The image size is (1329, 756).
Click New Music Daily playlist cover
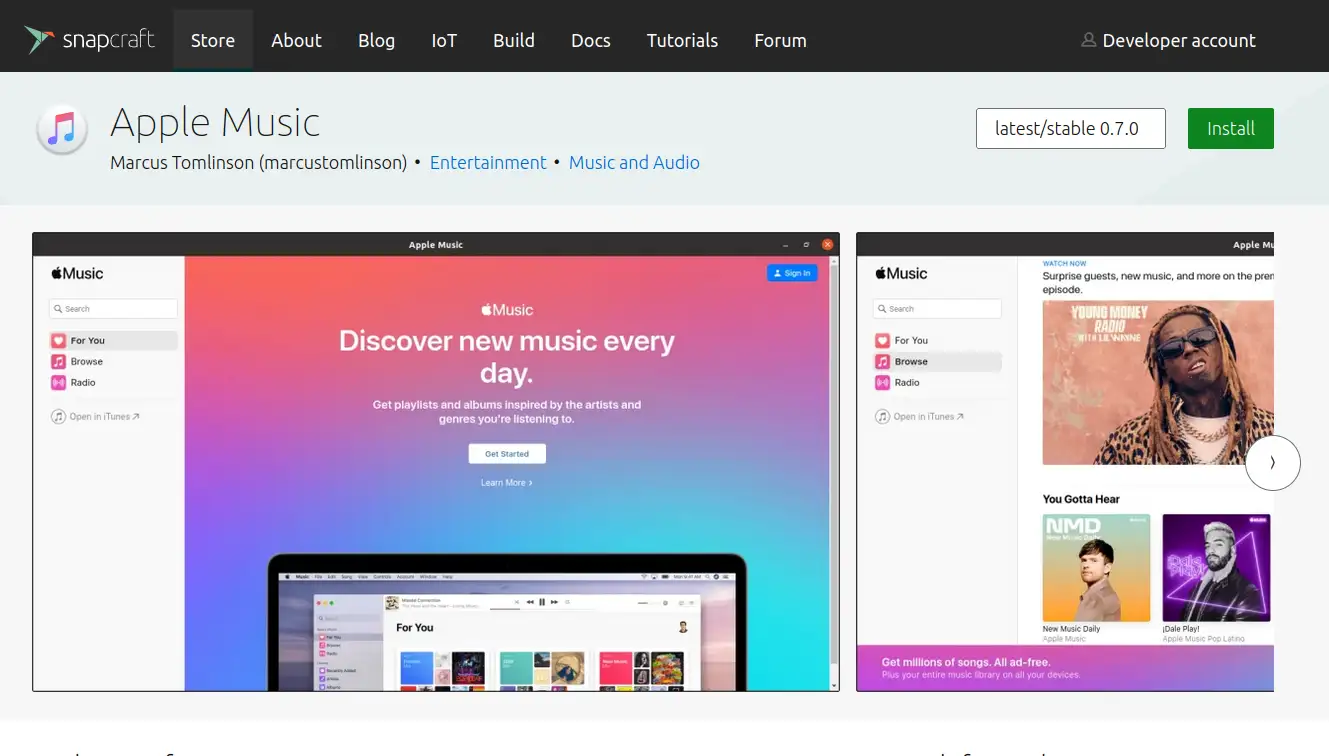1097,568
